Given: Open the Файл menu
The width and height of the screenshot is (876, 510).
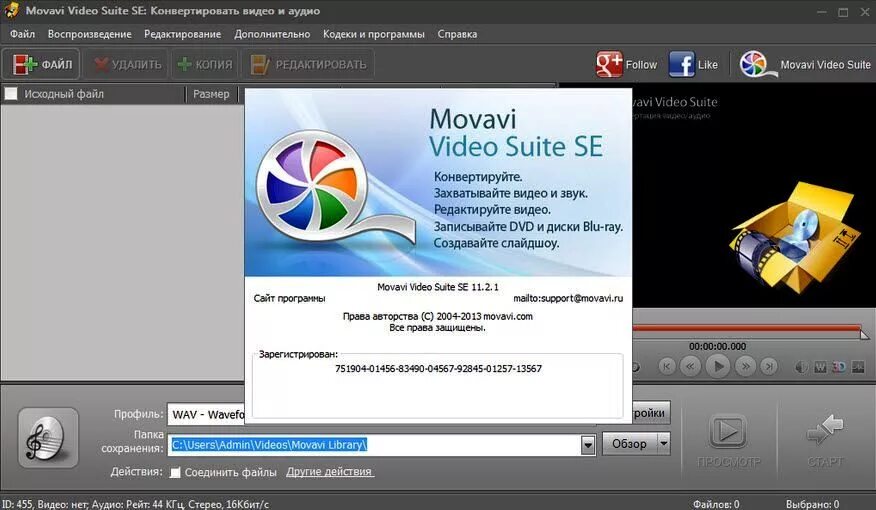Looking at the screenshot, I should click(22, 34).
